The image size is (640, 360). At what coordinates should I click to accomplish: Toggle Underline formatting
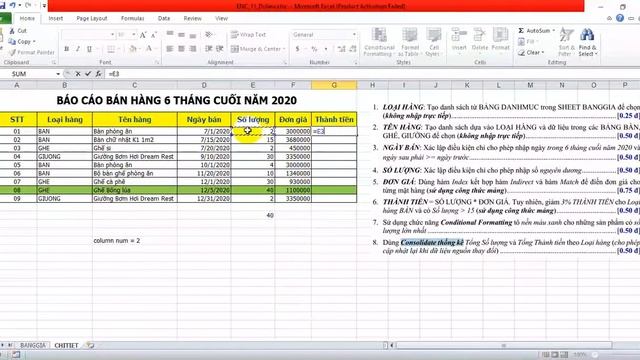pyautogui.click(x=89, y=49)
